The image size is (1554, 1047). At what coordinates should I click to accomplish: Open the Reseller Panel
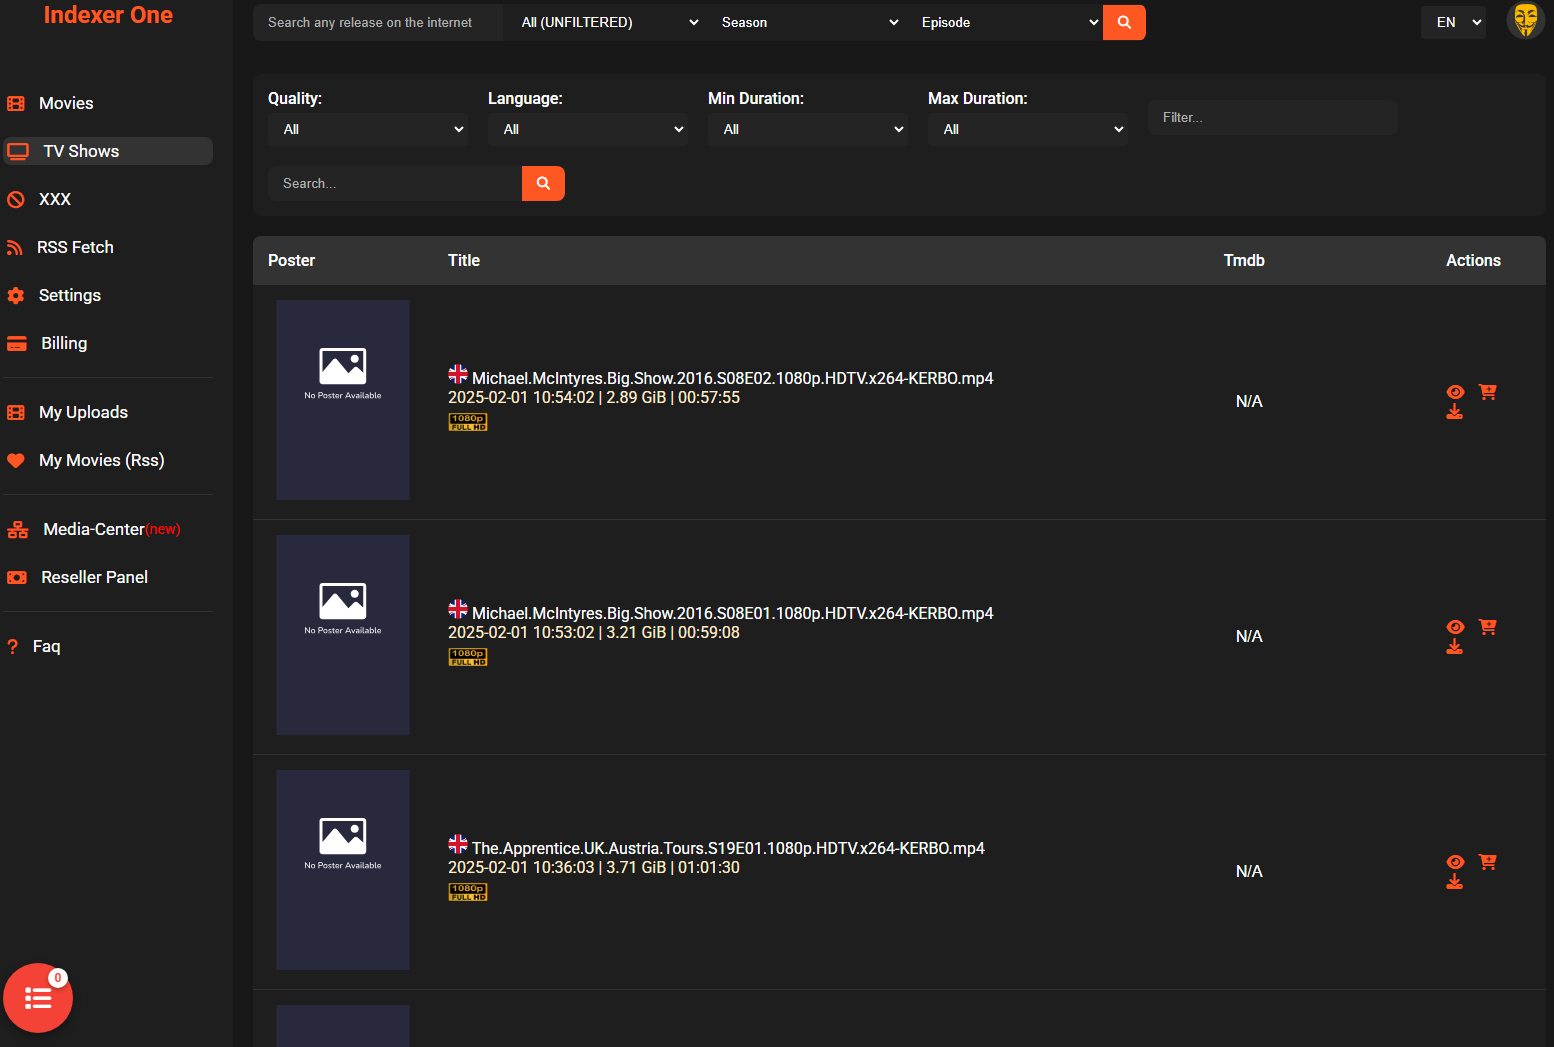click(108, 577)
